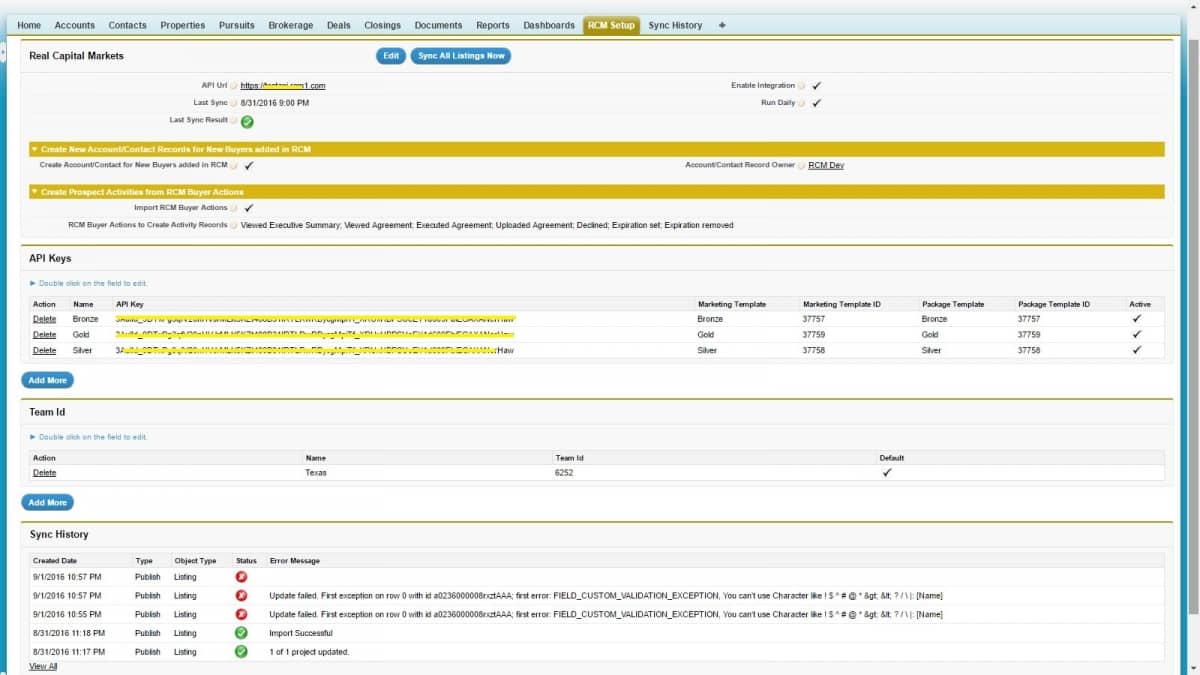
Task: Toggle Default checkmark for Texas team
Action: click(886, 473)
